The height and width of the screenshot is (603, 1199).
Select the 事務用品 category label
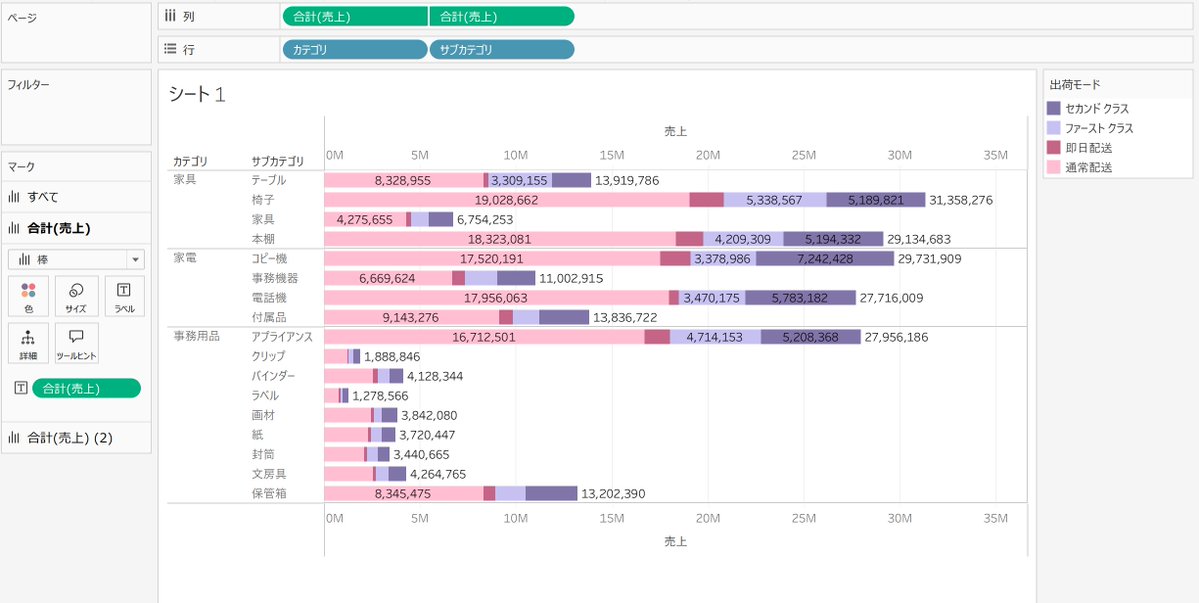[x=197, y=336]
